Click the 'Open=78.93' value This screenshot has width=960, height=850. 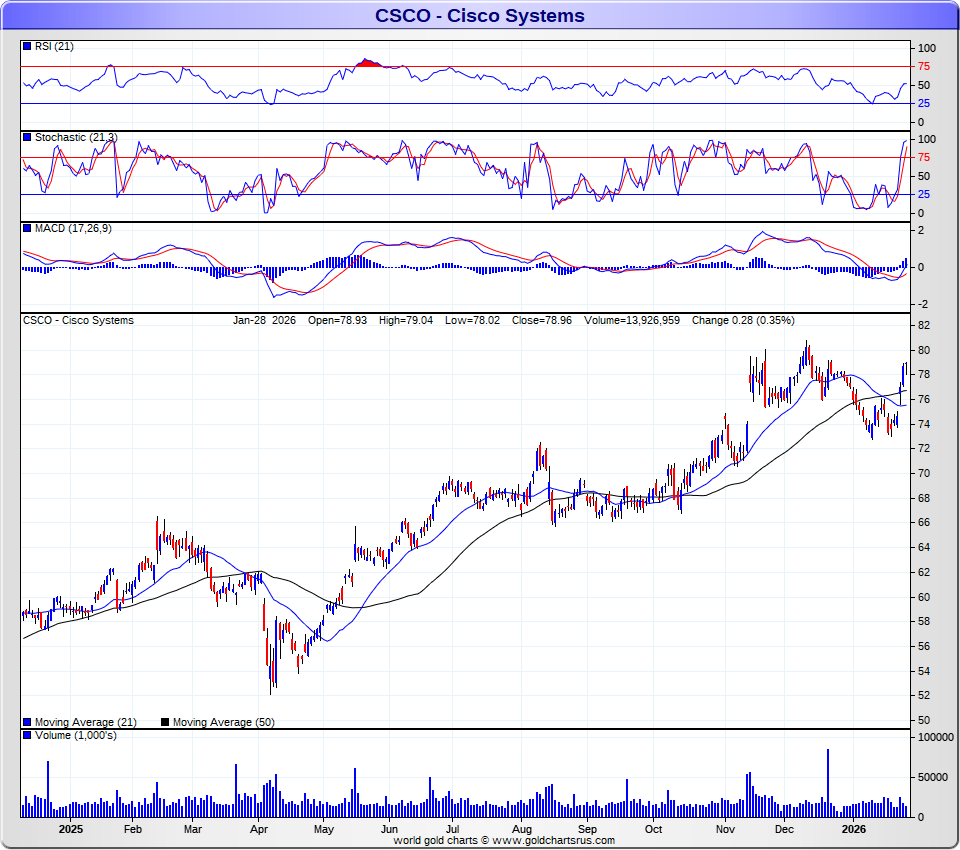337,320
